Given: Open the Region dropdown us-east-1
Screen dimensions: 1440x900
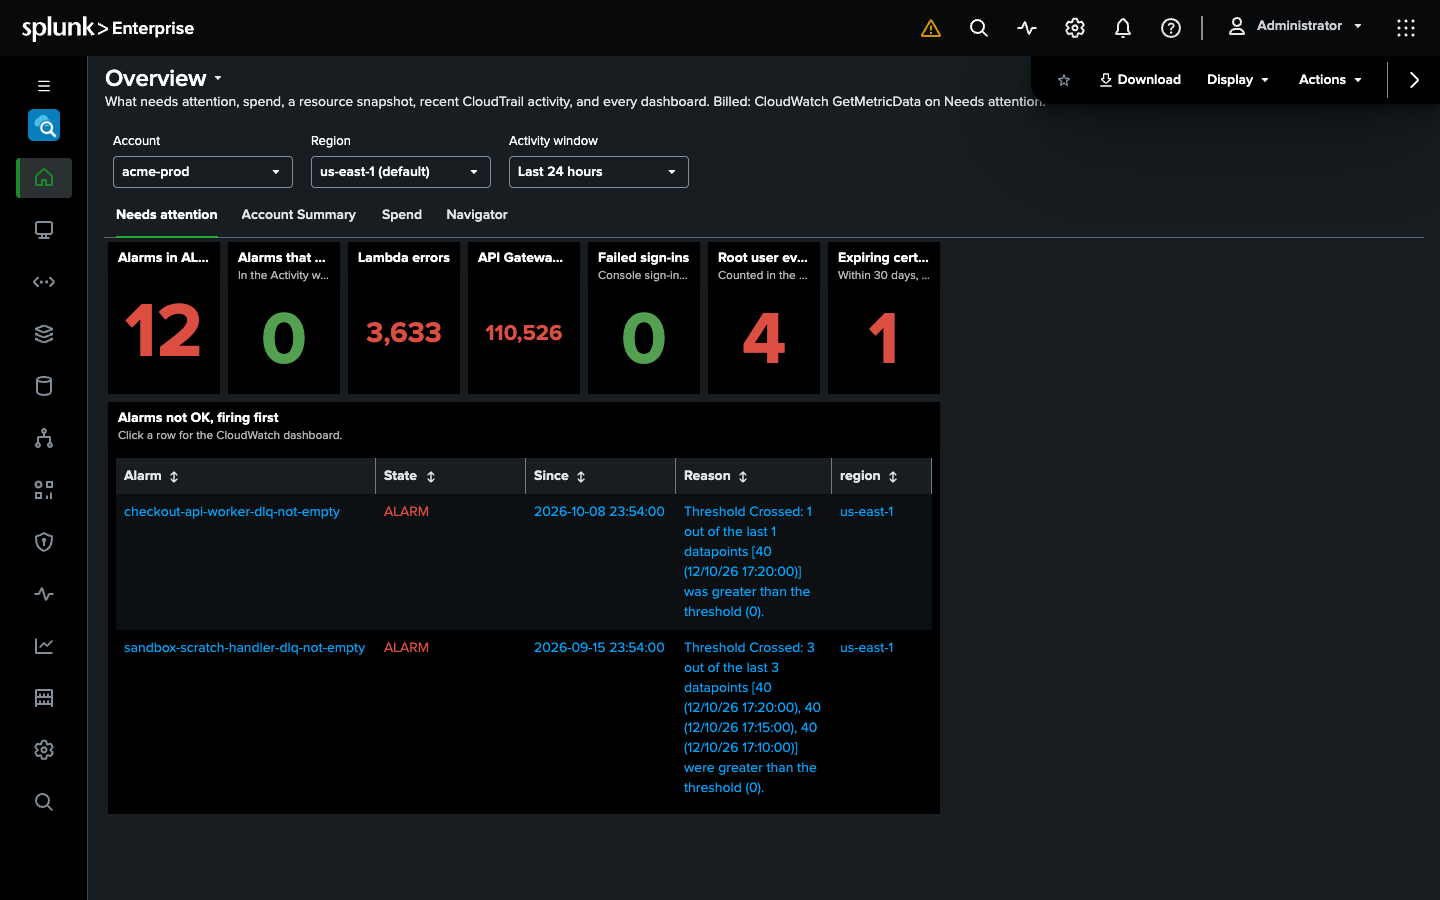Looking at the screenshot, I should 401,172.
